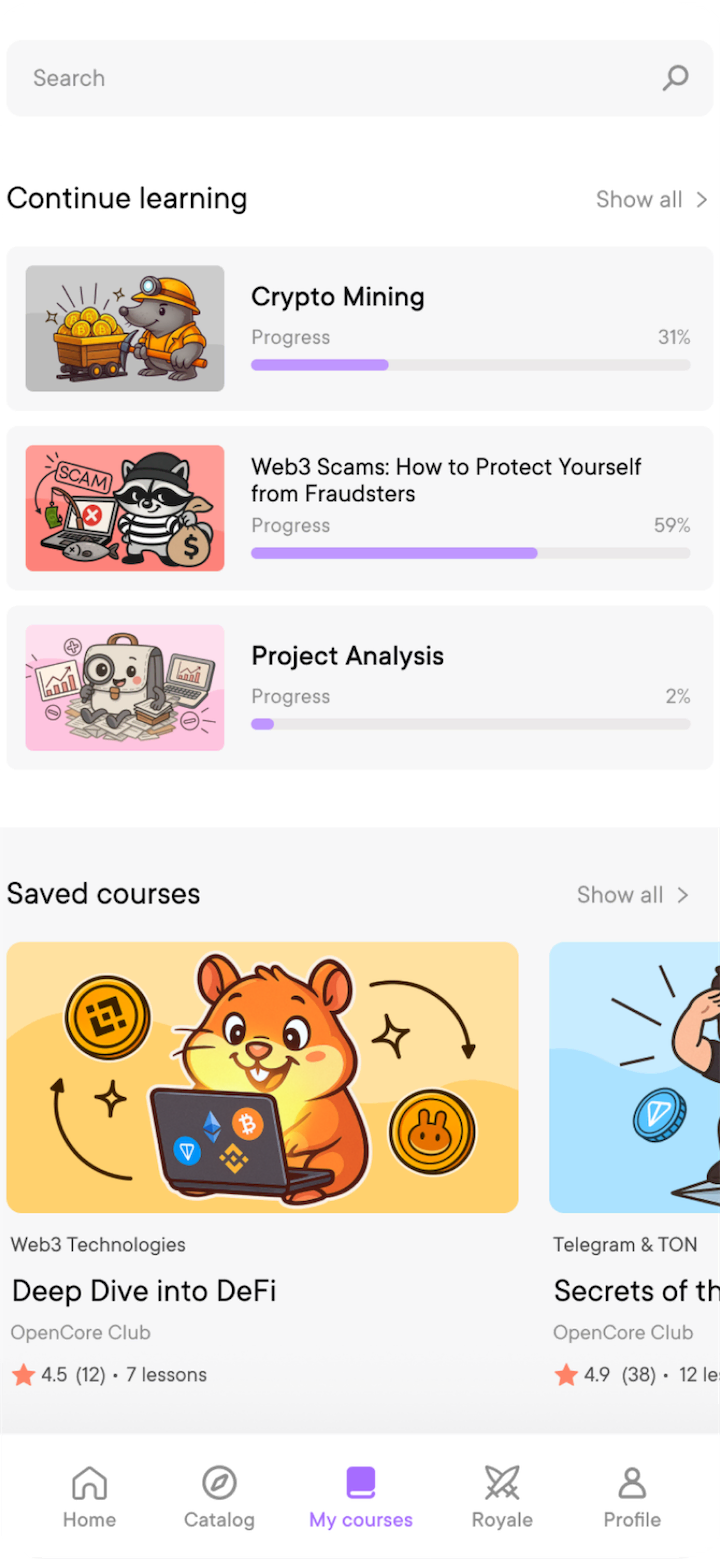Select the My courses book icon
The width and height of the screenshot is (720, 1559).
[x=361, y=1482]
